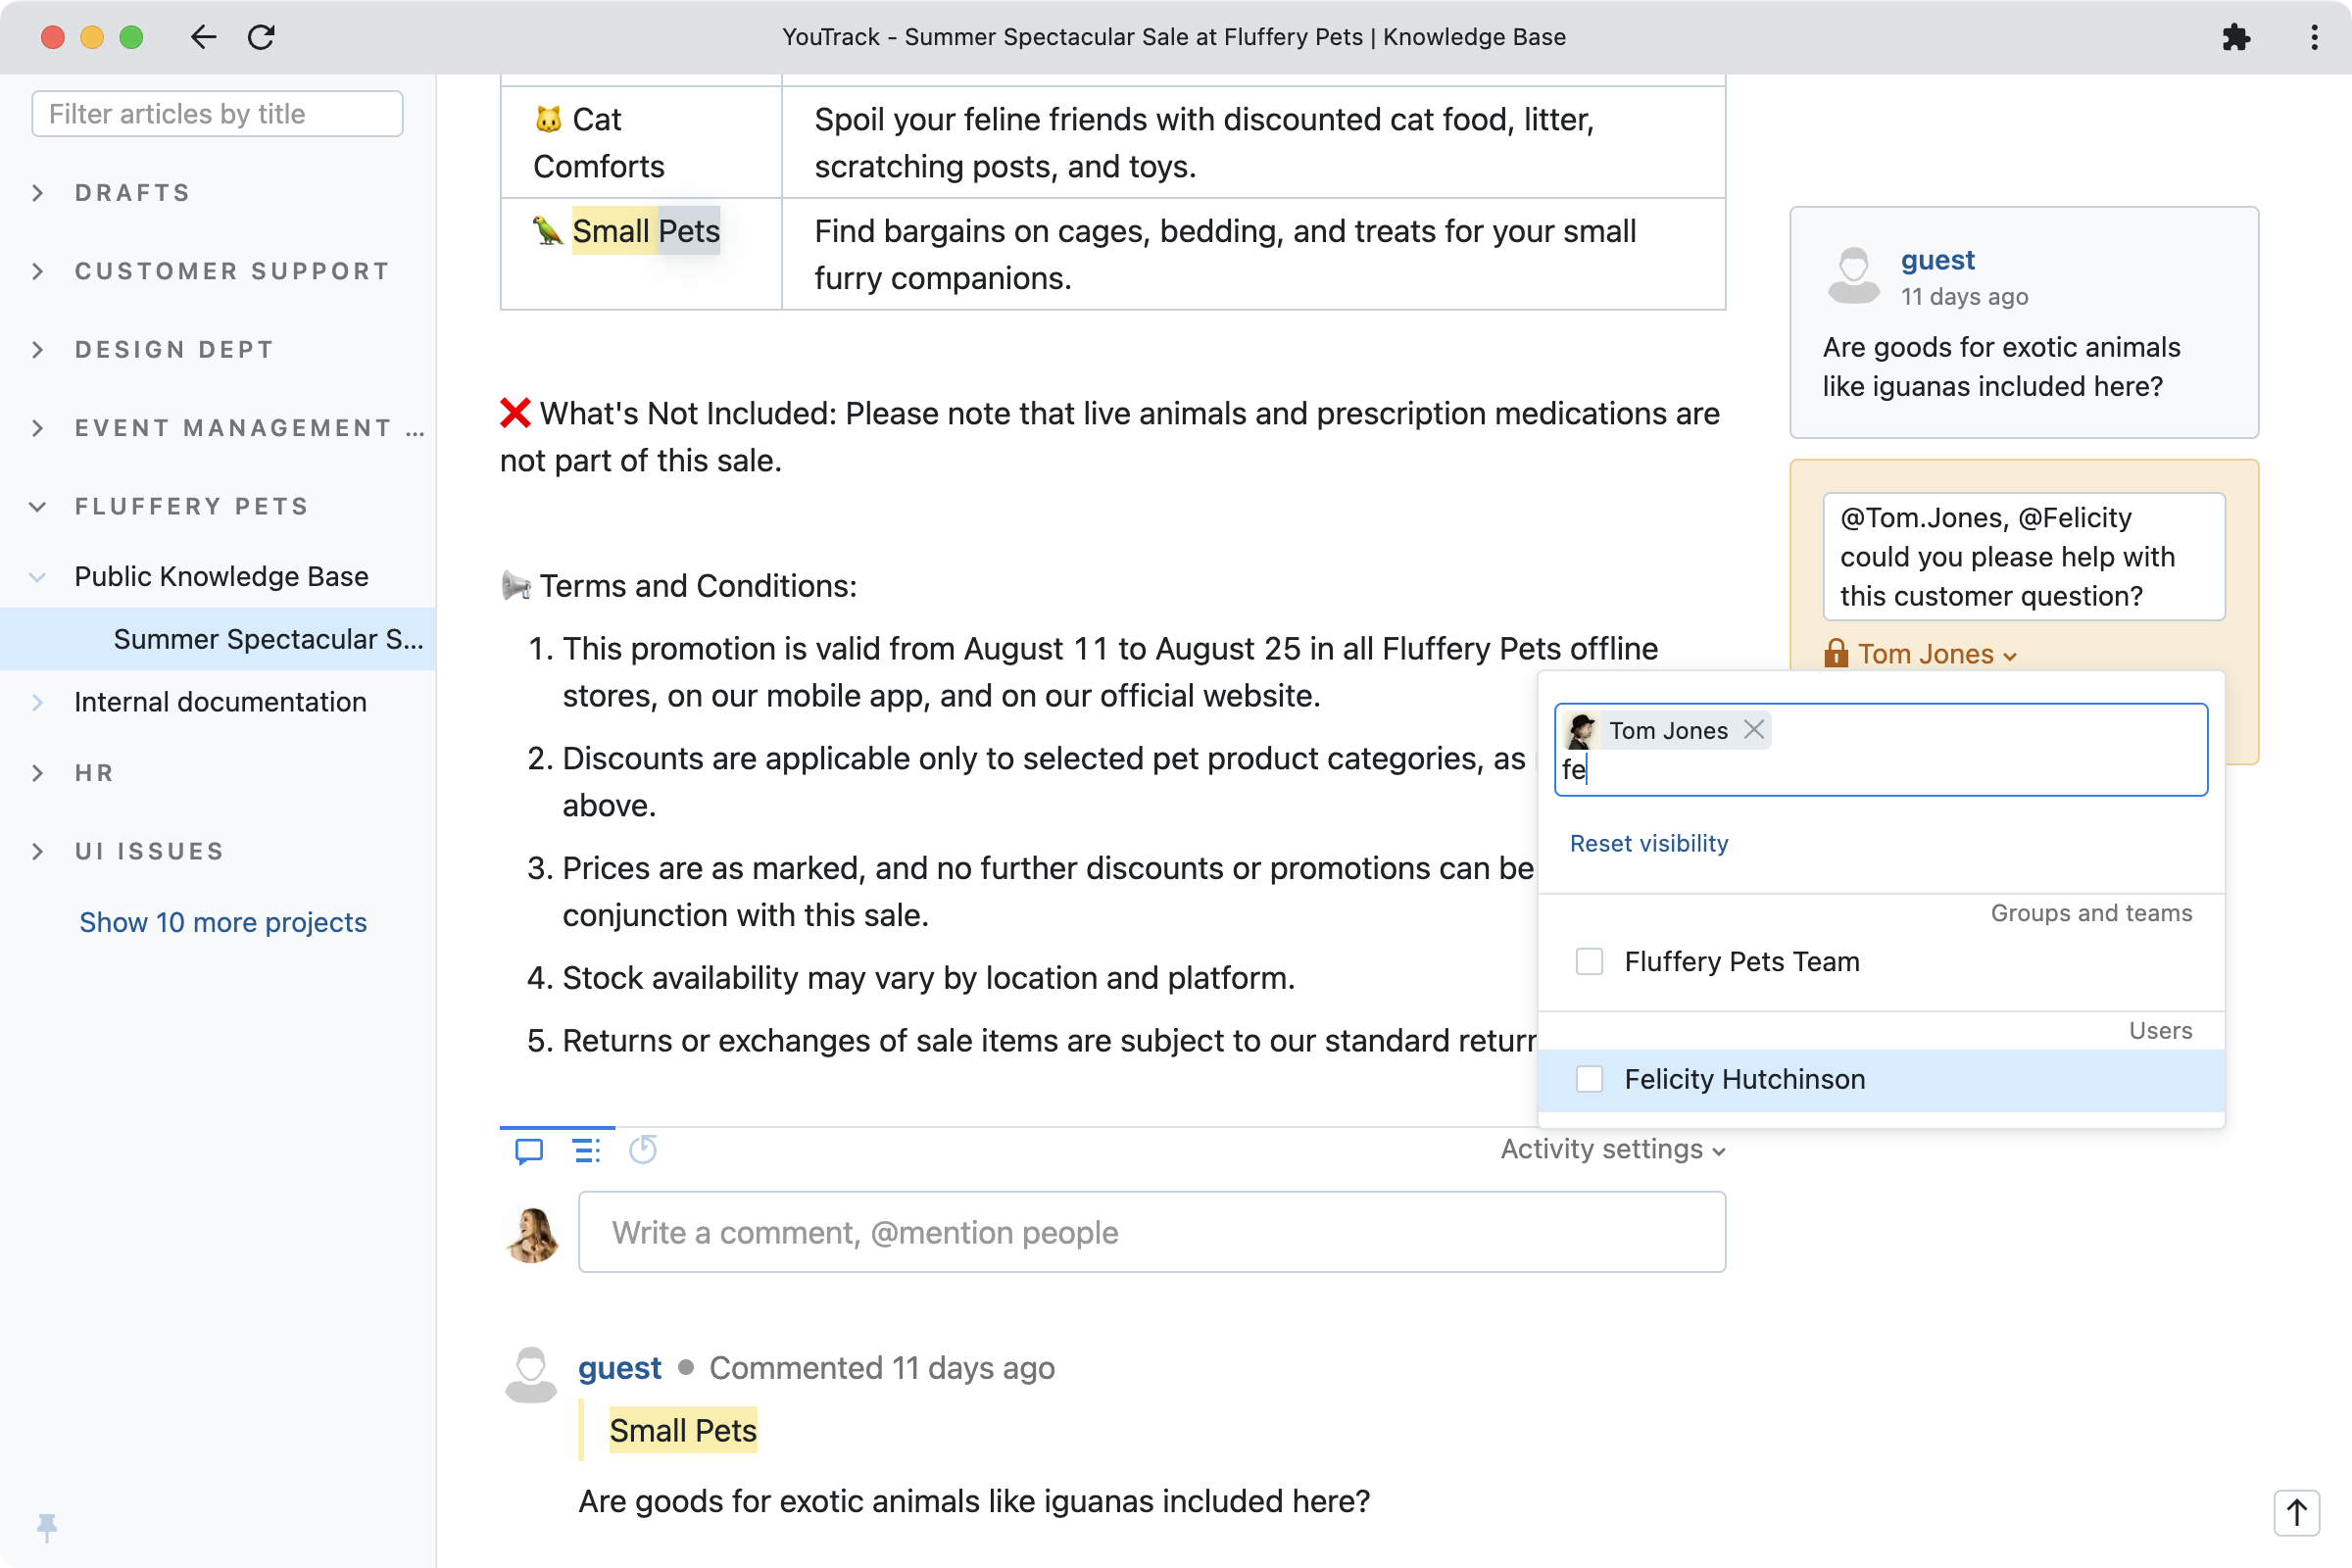Go back using the browser back arrow
This screenshot has height=1568, width=2352.
203,37
